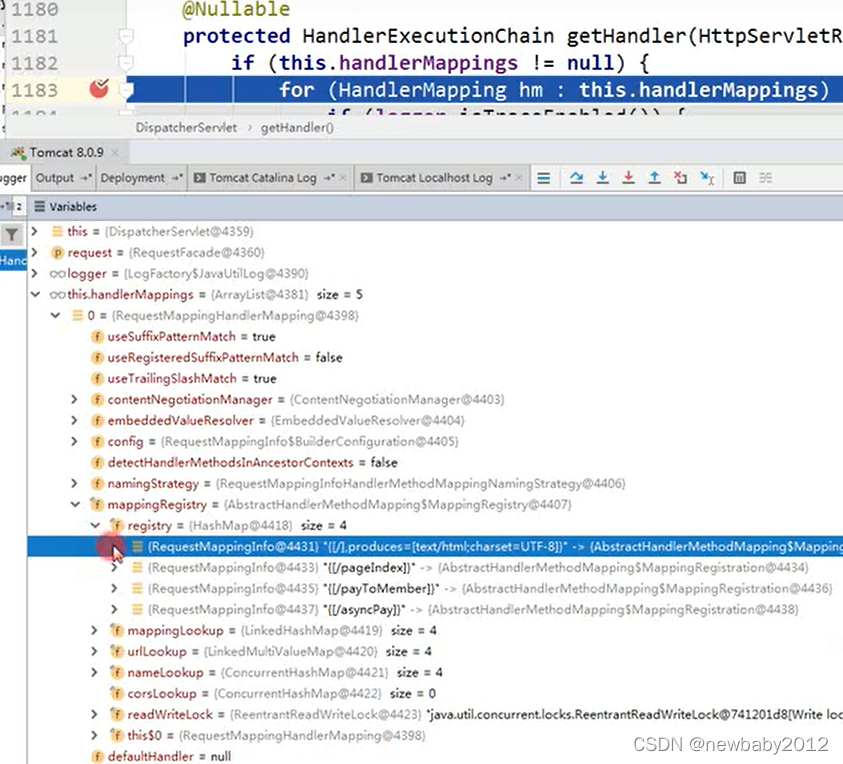Click the Step Out debugger icon
The width and height of the screenshot is (843, 764).
(654, 177)
